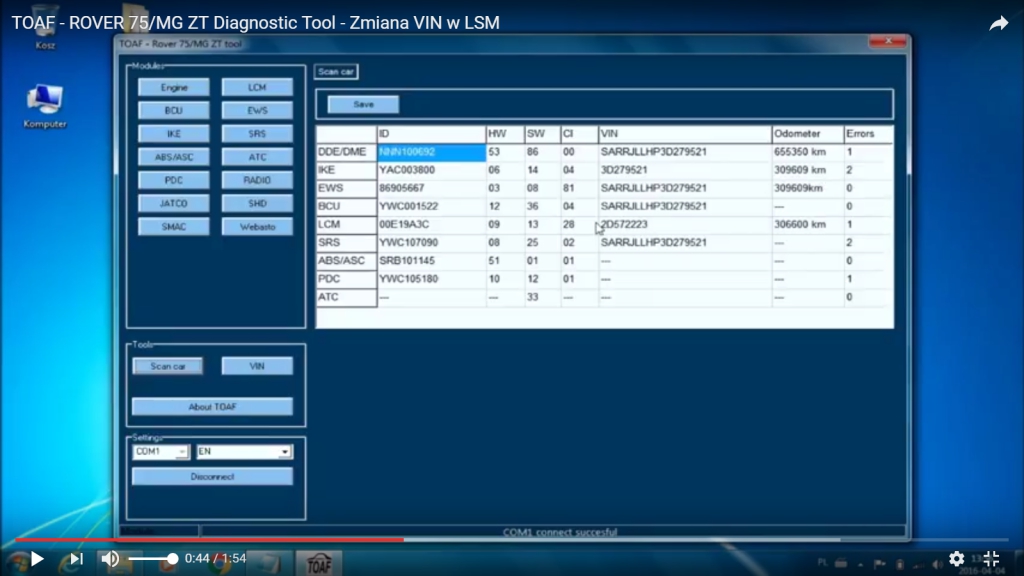1024x576 pixels.
Task: Click the COM1 connect succesful status text
Action: tap(560, 532)
